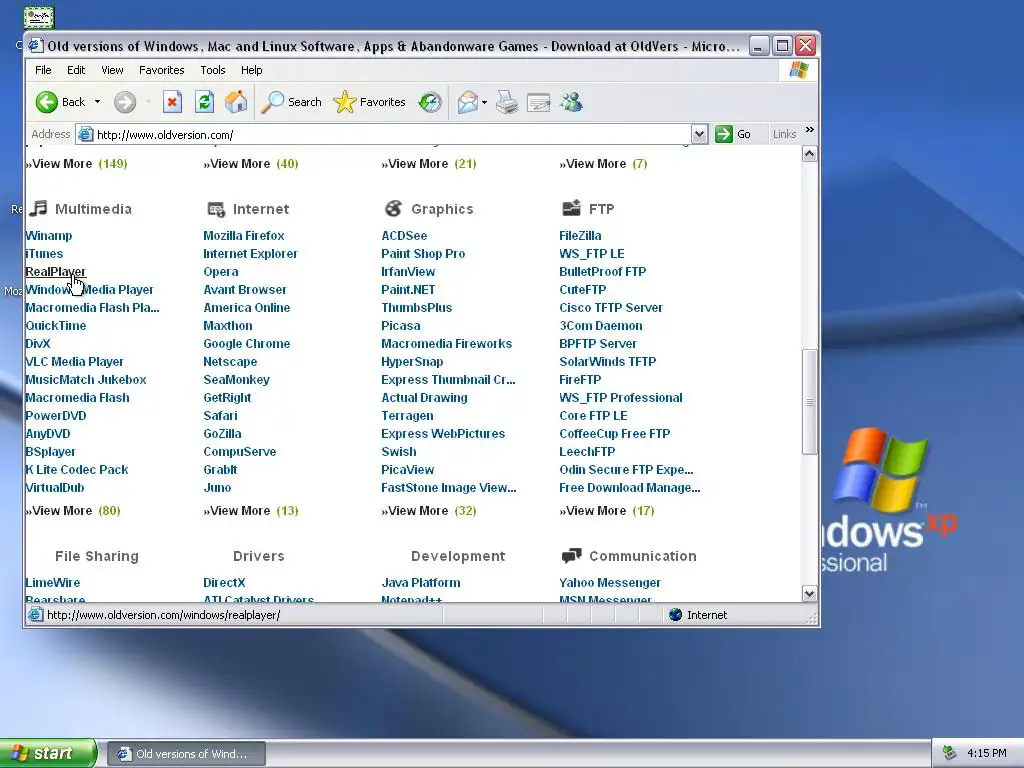Open the History toolbar icon
Image resolution: width=1024 pixels, height=768 pixels.
pyautogui.click(x=430, y=102)
